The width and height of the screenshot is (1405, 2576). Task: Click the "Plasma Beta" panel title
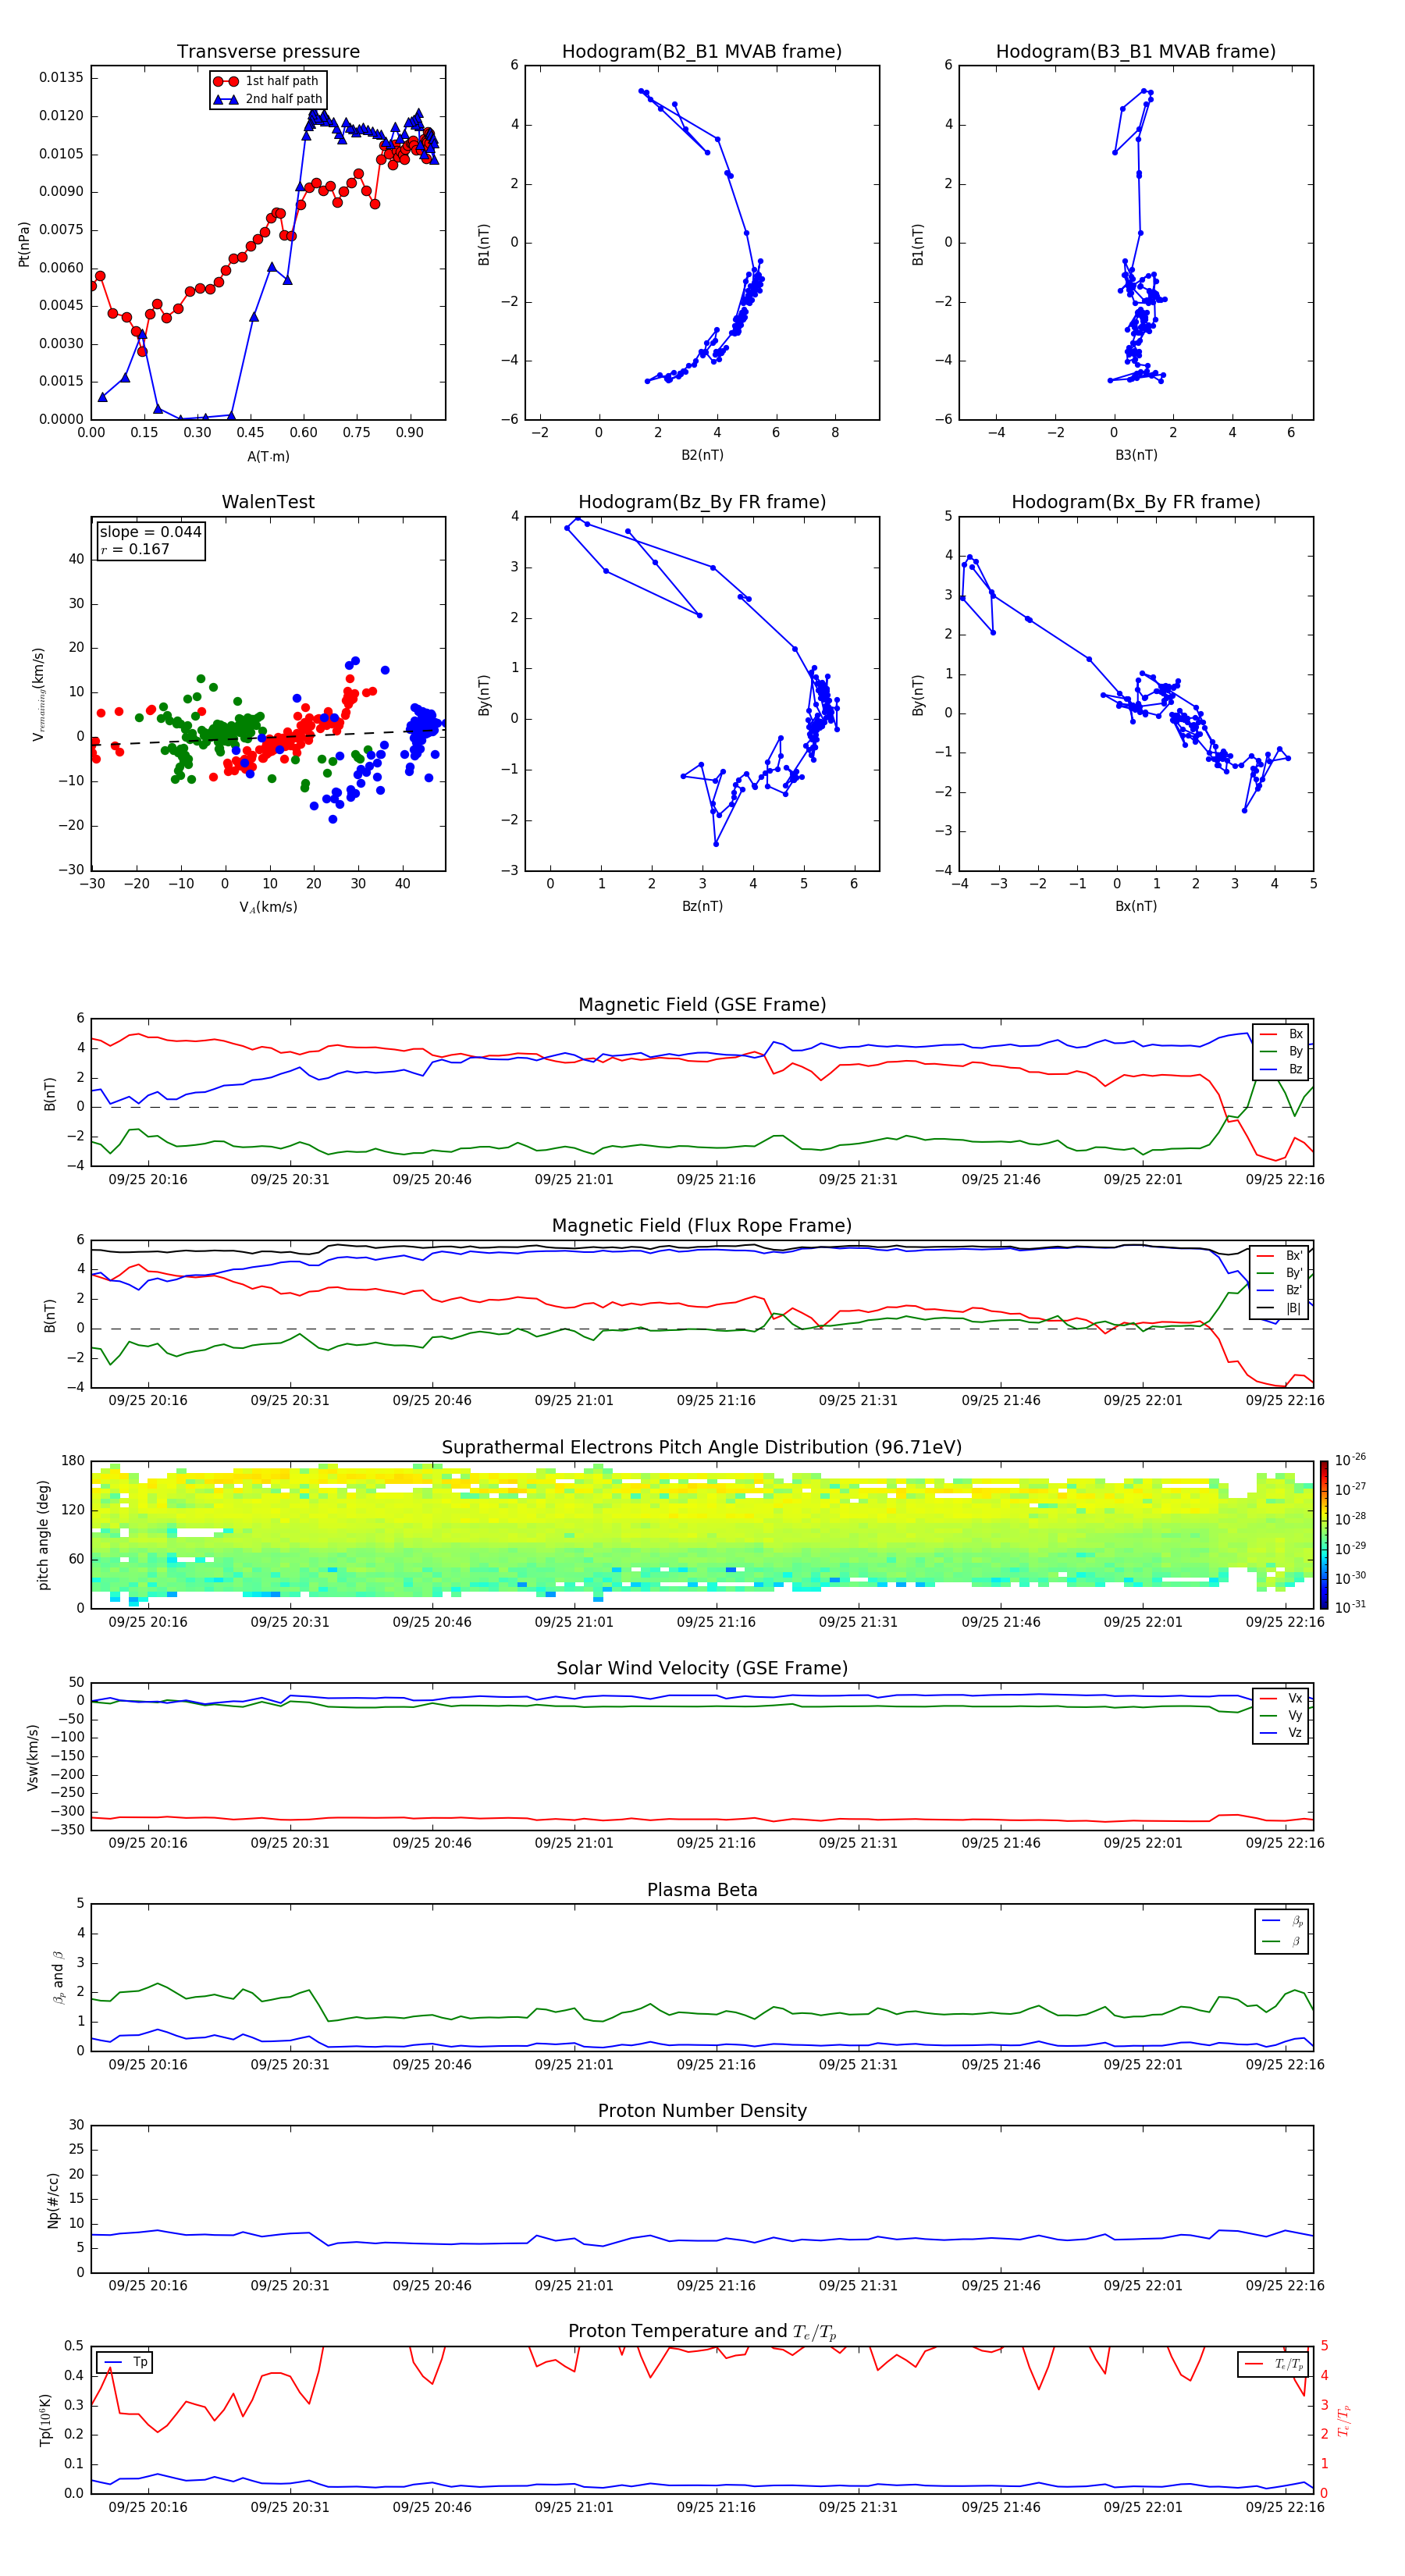(702, 1890)
